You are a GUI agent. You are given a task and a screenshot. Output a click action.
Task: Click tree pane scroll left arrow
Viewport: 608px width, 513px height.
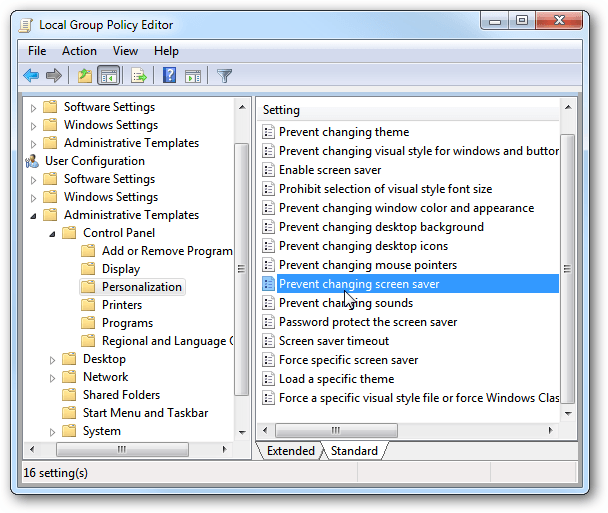(32, 449)
